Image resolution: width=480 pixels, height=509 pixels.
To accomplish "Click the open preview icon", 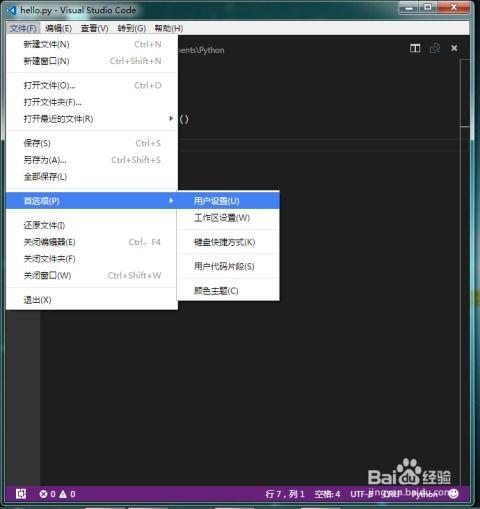I will pos(435,49).
